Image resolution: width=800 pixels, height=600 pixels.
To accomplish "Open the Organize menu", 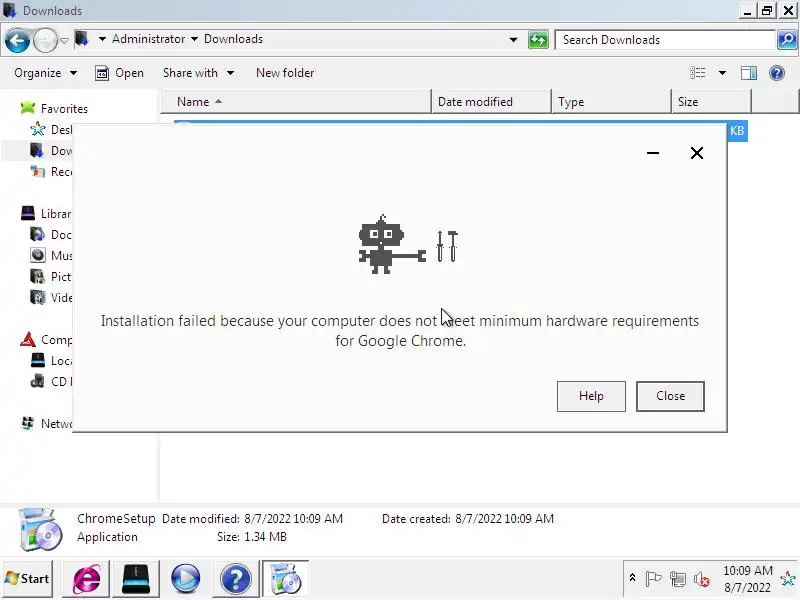I will click(45, 73).
